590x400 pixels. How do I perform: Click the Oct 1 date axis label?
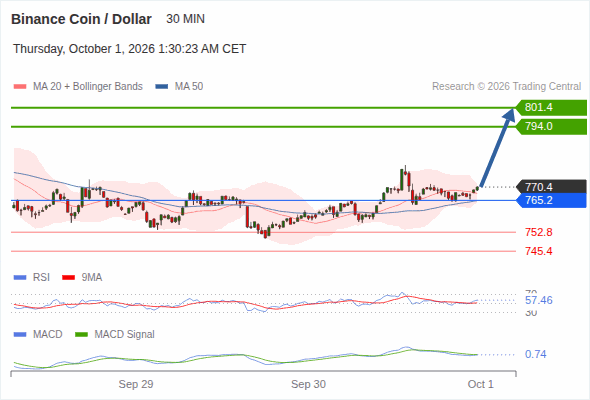coord(481,384)
